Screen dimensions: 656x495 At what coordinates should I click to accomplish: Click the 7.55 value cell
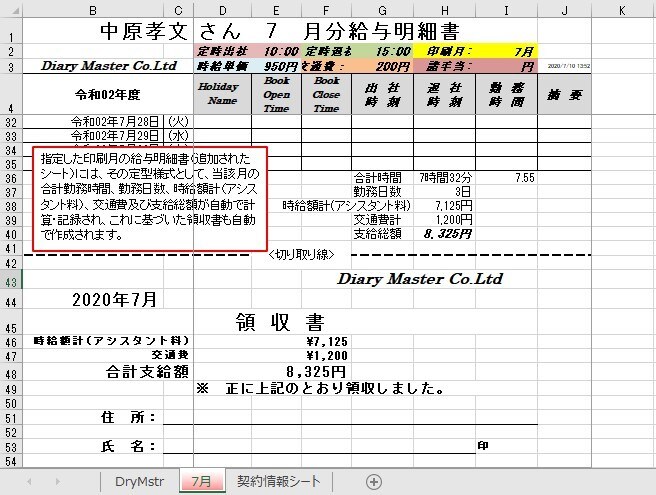506,178
